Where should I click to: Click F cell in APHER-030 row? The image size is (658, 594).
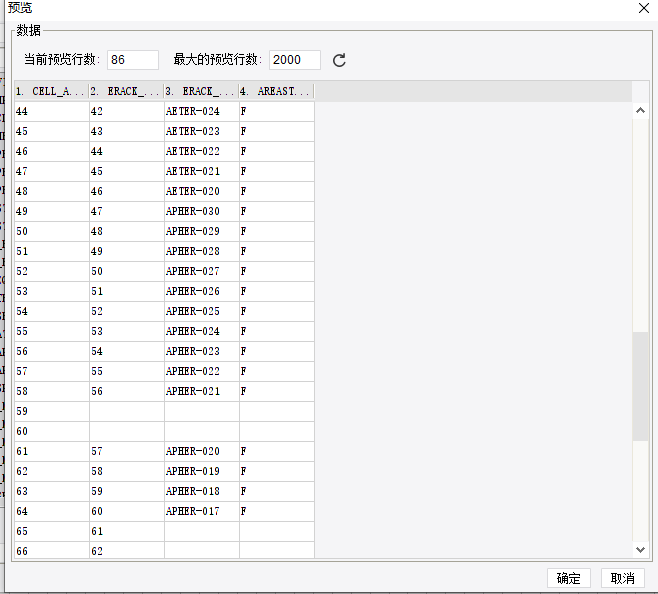click(x=277, y=211)
